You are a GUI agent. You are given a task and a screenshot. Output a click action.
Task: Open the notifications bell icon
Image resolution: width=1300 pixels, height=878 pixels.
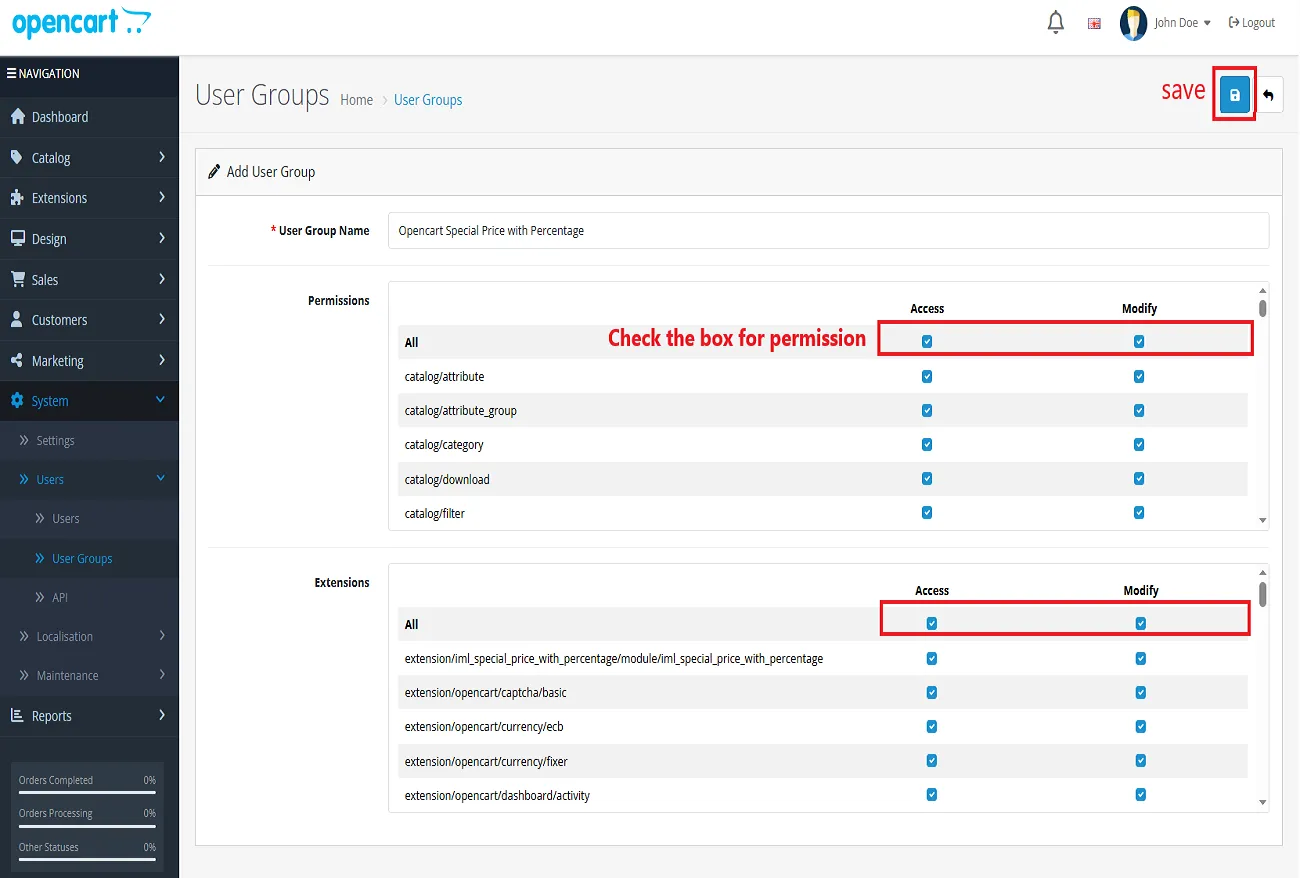[1055, 22]
